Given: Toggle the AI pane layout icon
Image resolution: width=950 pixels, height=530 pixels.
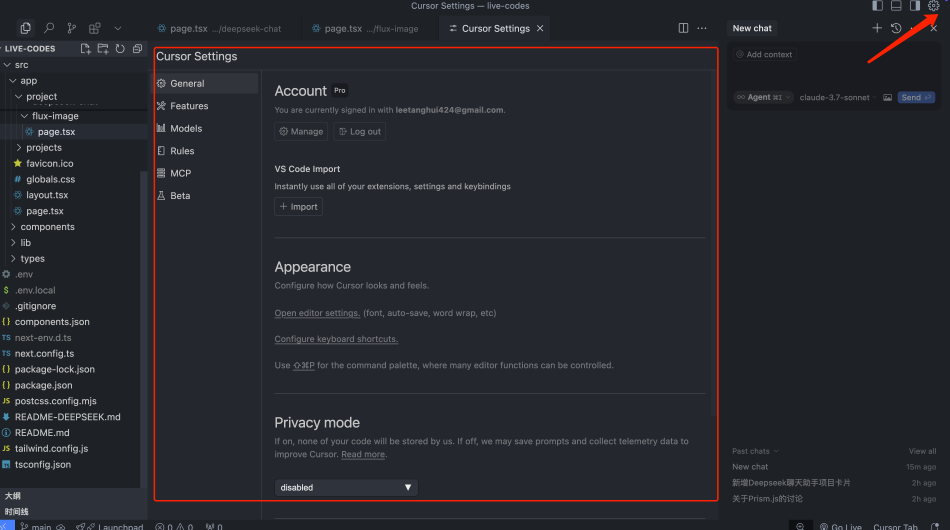Looking at the screenshot, I should click(915, 6).
